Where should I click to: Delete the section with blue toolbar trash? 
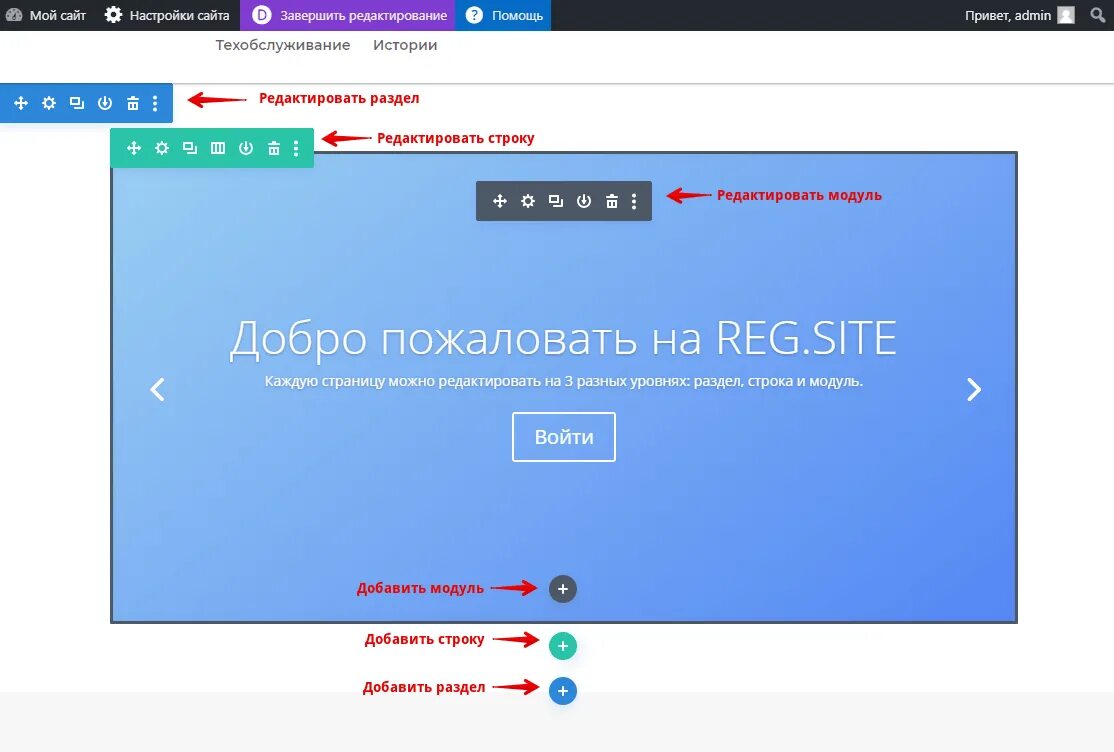tap(133, 103)
